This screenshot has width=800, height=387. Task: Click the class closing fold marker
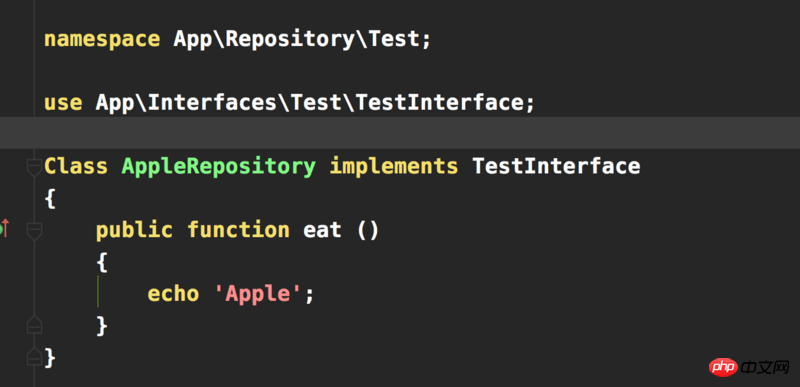(34, 356)
